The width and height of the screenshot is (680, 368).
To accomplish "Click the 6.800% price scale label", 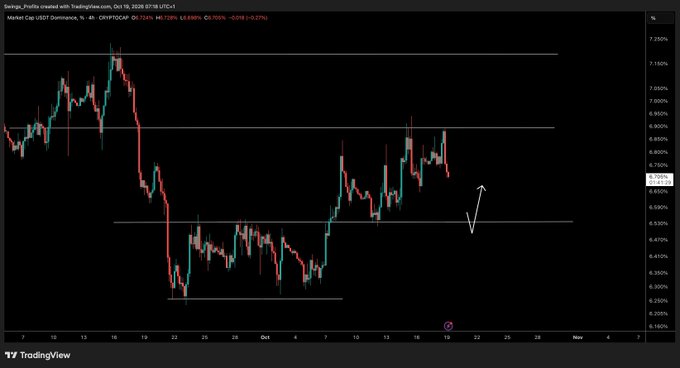I will pos(658,152).
